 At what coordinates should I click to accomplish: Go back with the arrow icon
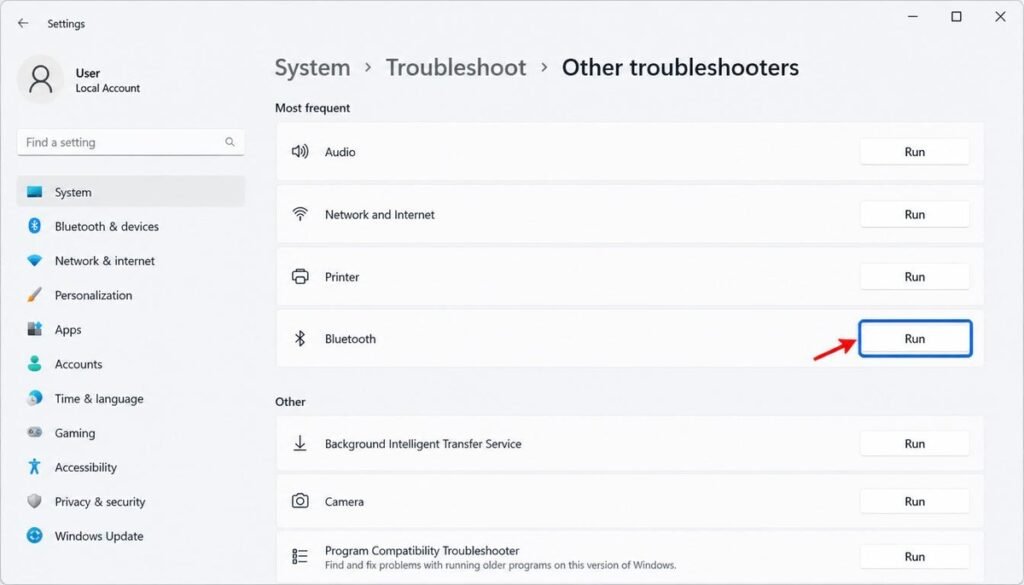pyautogui.click(x=23, y=23)
